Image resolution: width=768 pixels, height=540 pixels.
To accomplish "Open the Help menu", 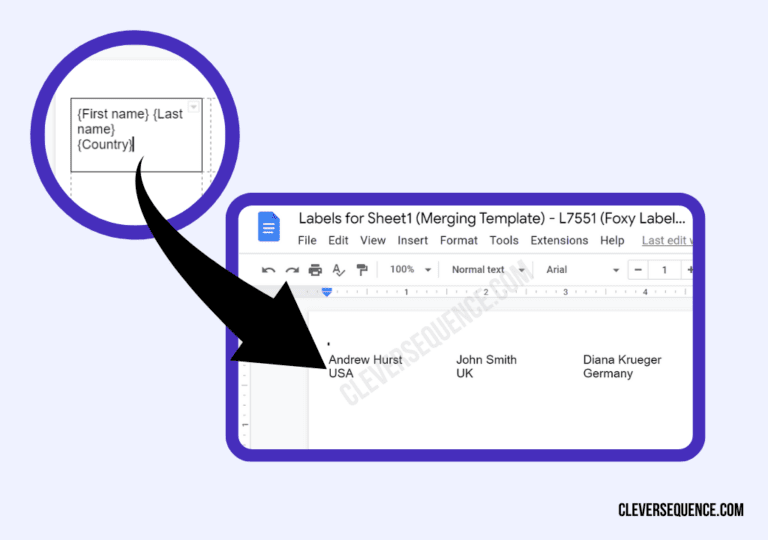I will tap(612, 241).
